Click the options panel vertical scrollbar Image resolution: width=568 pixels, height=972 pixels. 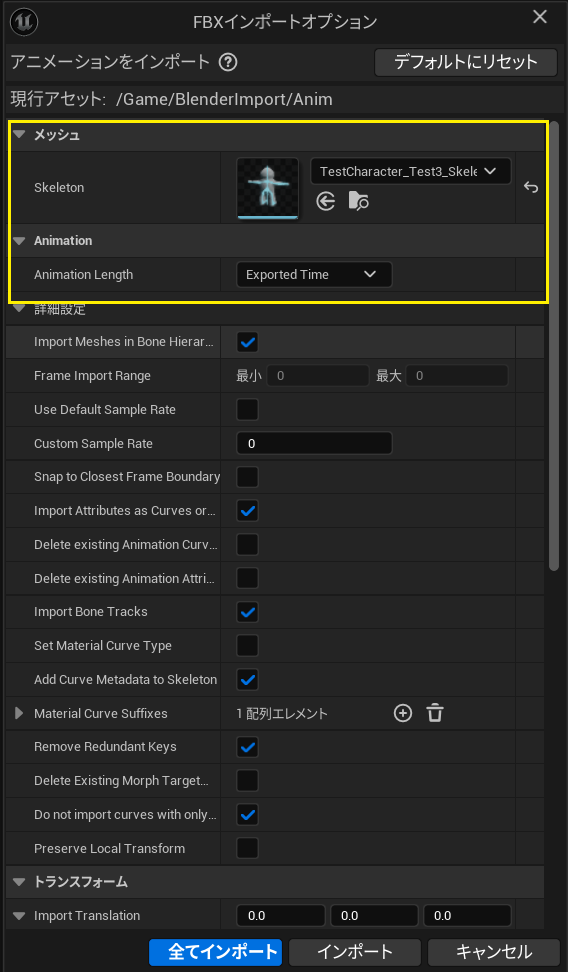[x=554, y=346]
